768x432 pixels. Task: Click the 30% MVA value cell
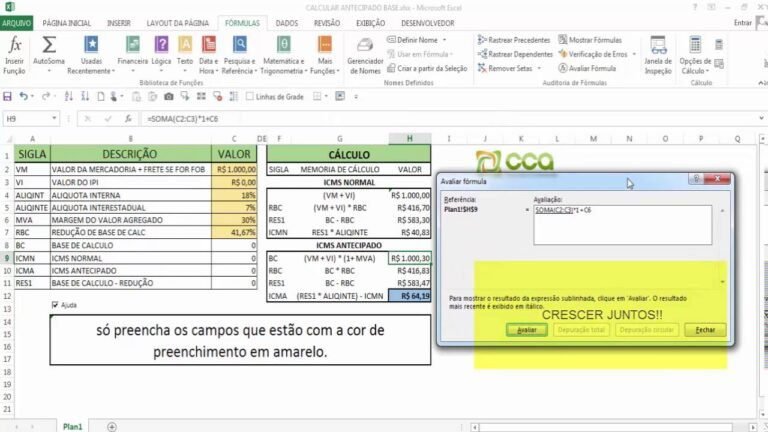(x=234, y=220)
